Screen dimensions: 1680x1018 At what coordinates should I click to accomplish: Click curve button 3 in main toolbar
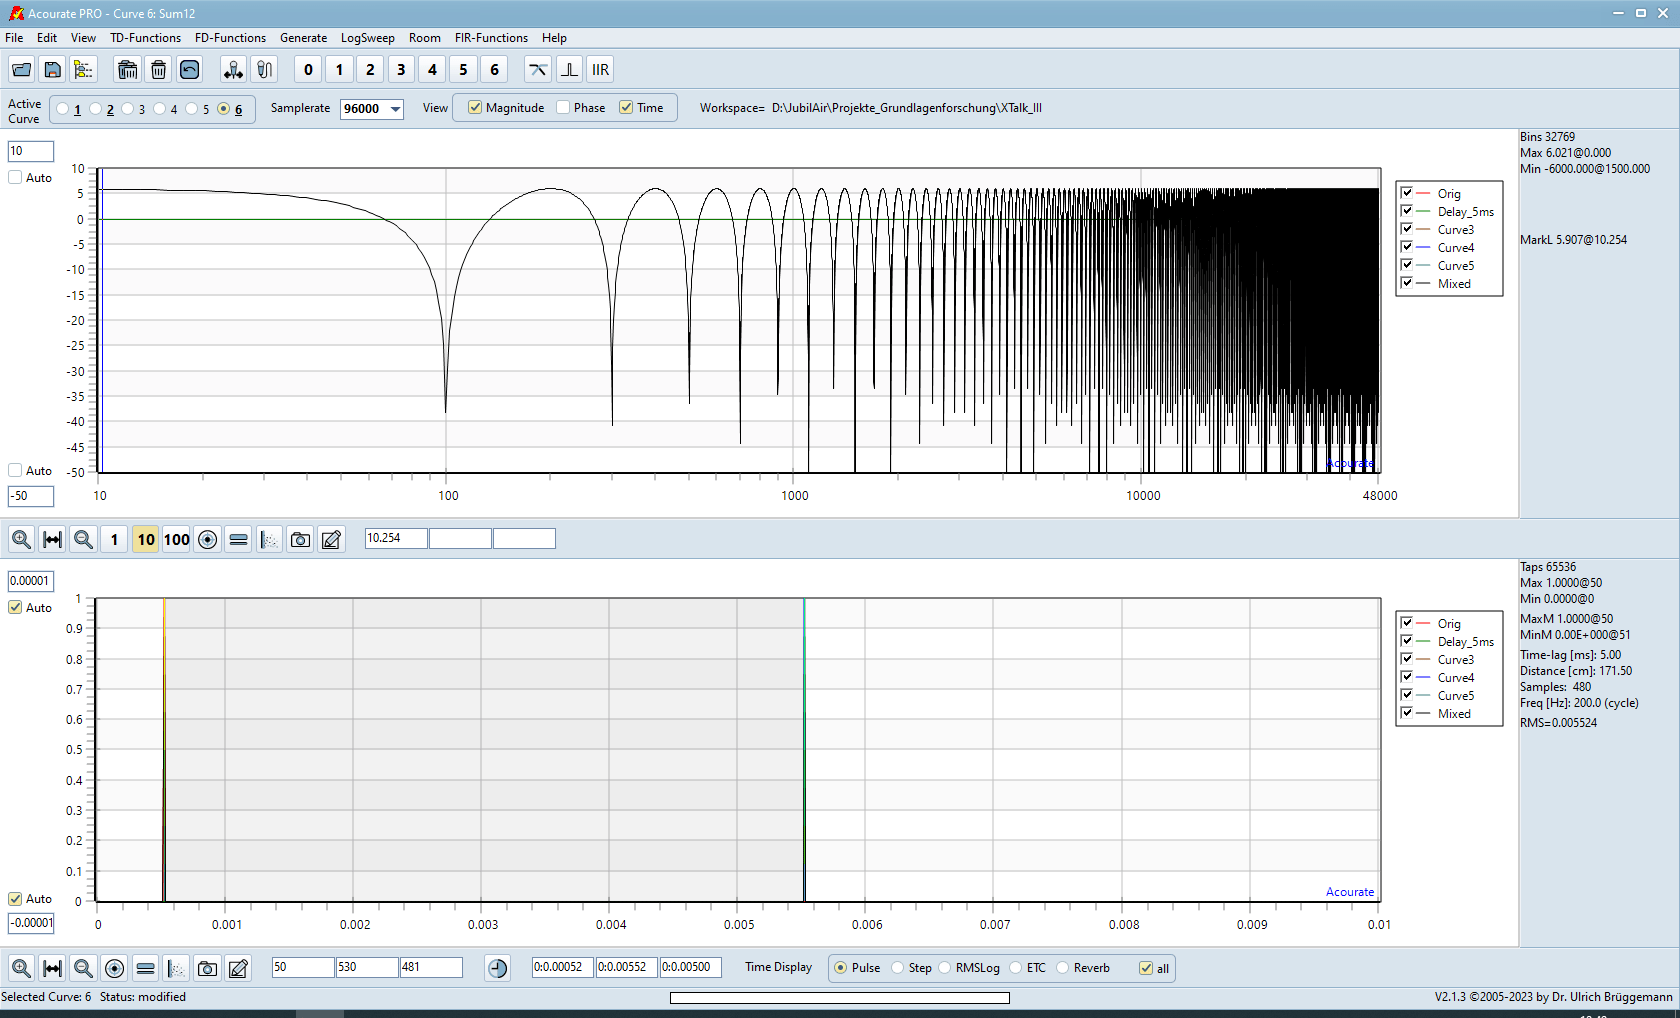click(x=401, y=69)
